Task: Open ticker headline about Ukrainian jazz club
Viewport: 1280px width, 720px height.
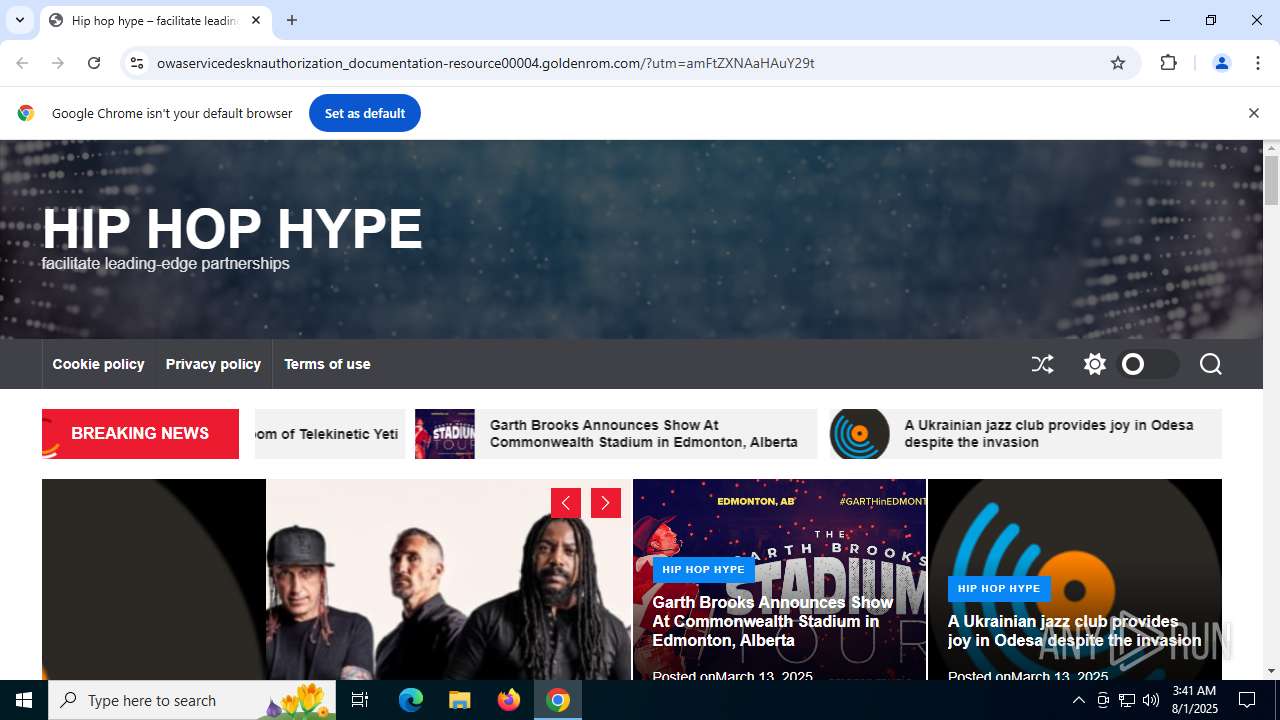Action: point(1049,433)
